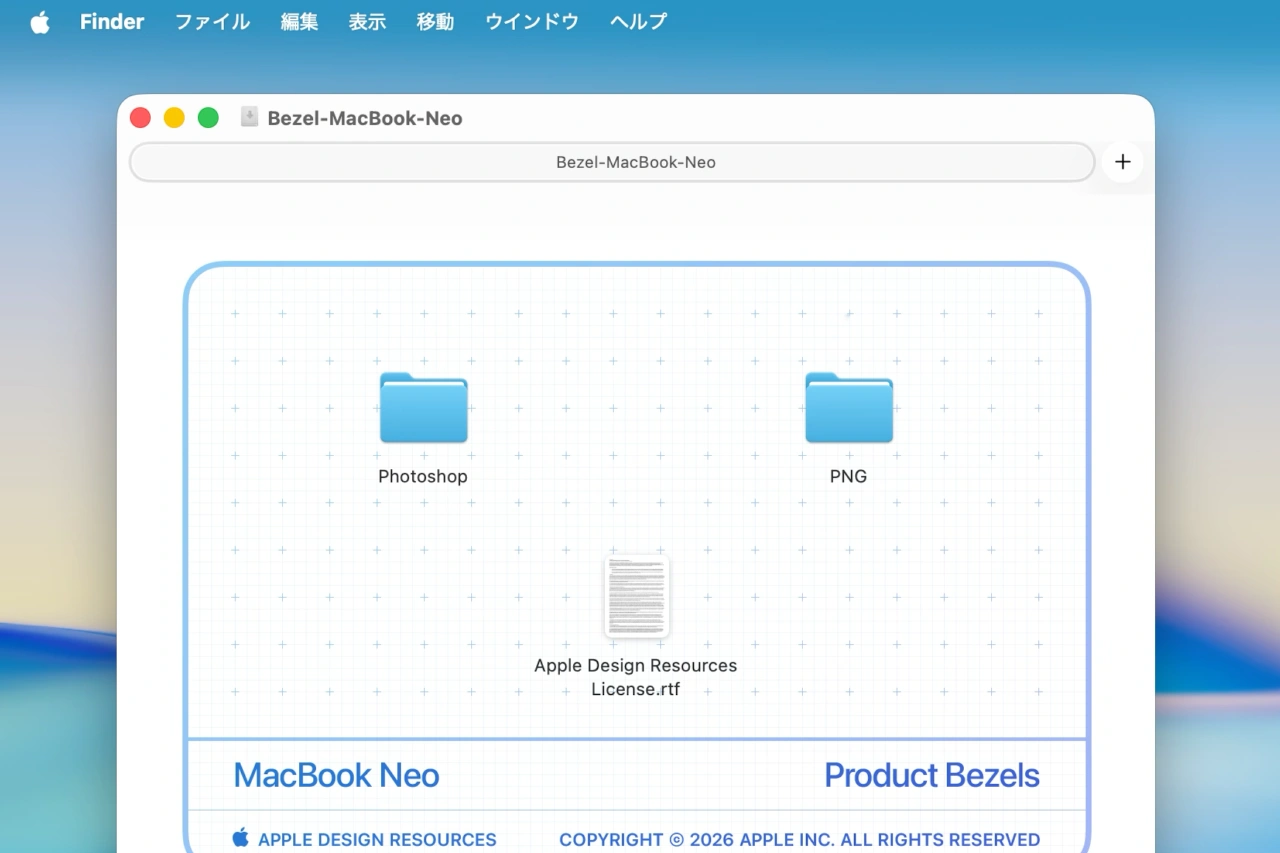This screenshot has width=1280, height=853.
Task: Open a new tab with the plus button
Action: 1122,161
